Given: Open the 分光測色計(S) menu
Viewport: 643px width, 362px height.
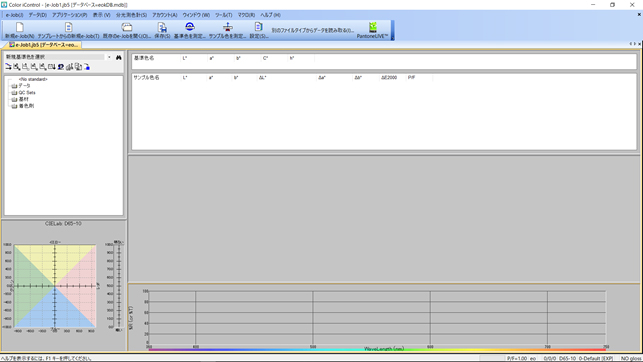Looking at the screenshot, I should pyautogui.click(x=131, y=15).
